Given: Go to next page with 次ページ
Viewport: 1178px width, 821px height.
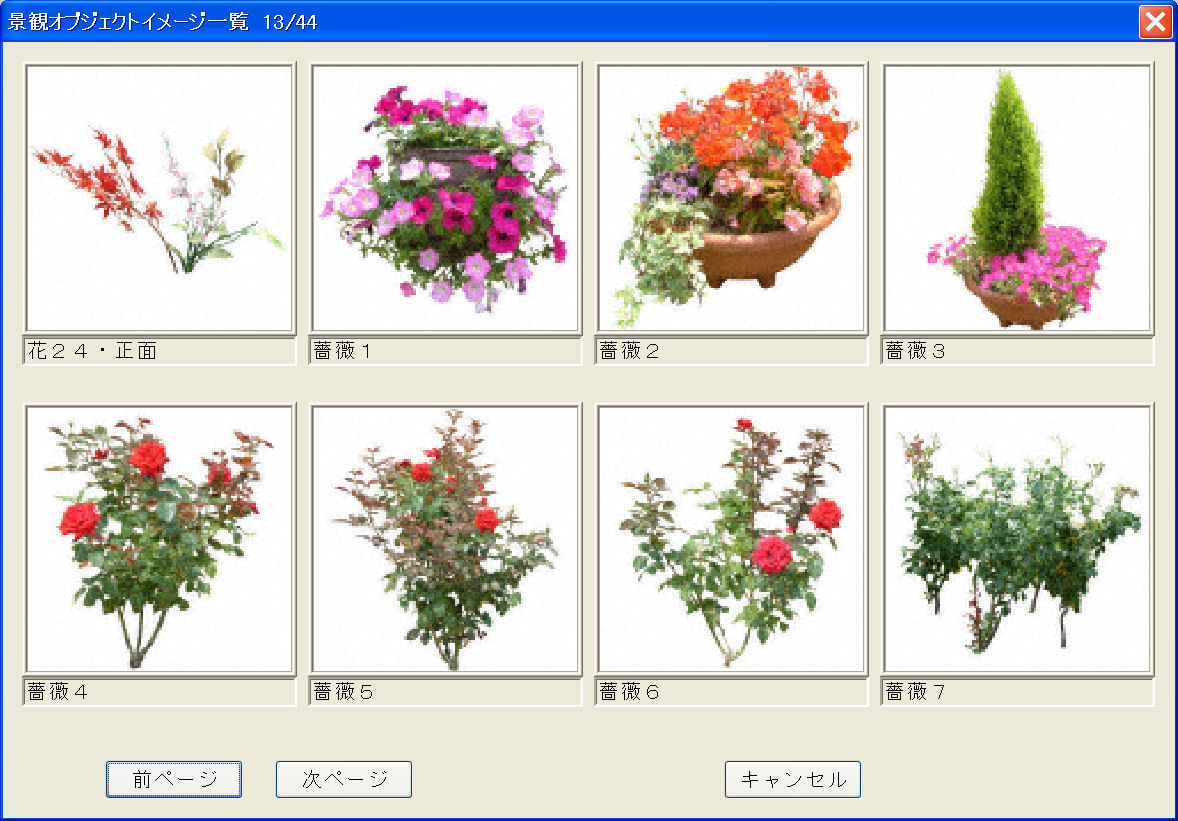Looking at the screenshot, I should 344,779.
